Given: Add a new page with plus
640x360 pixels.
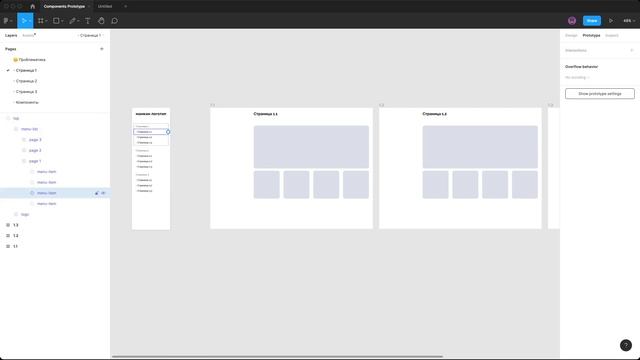Looking at the screenshot, I should (x=102, y=49).
